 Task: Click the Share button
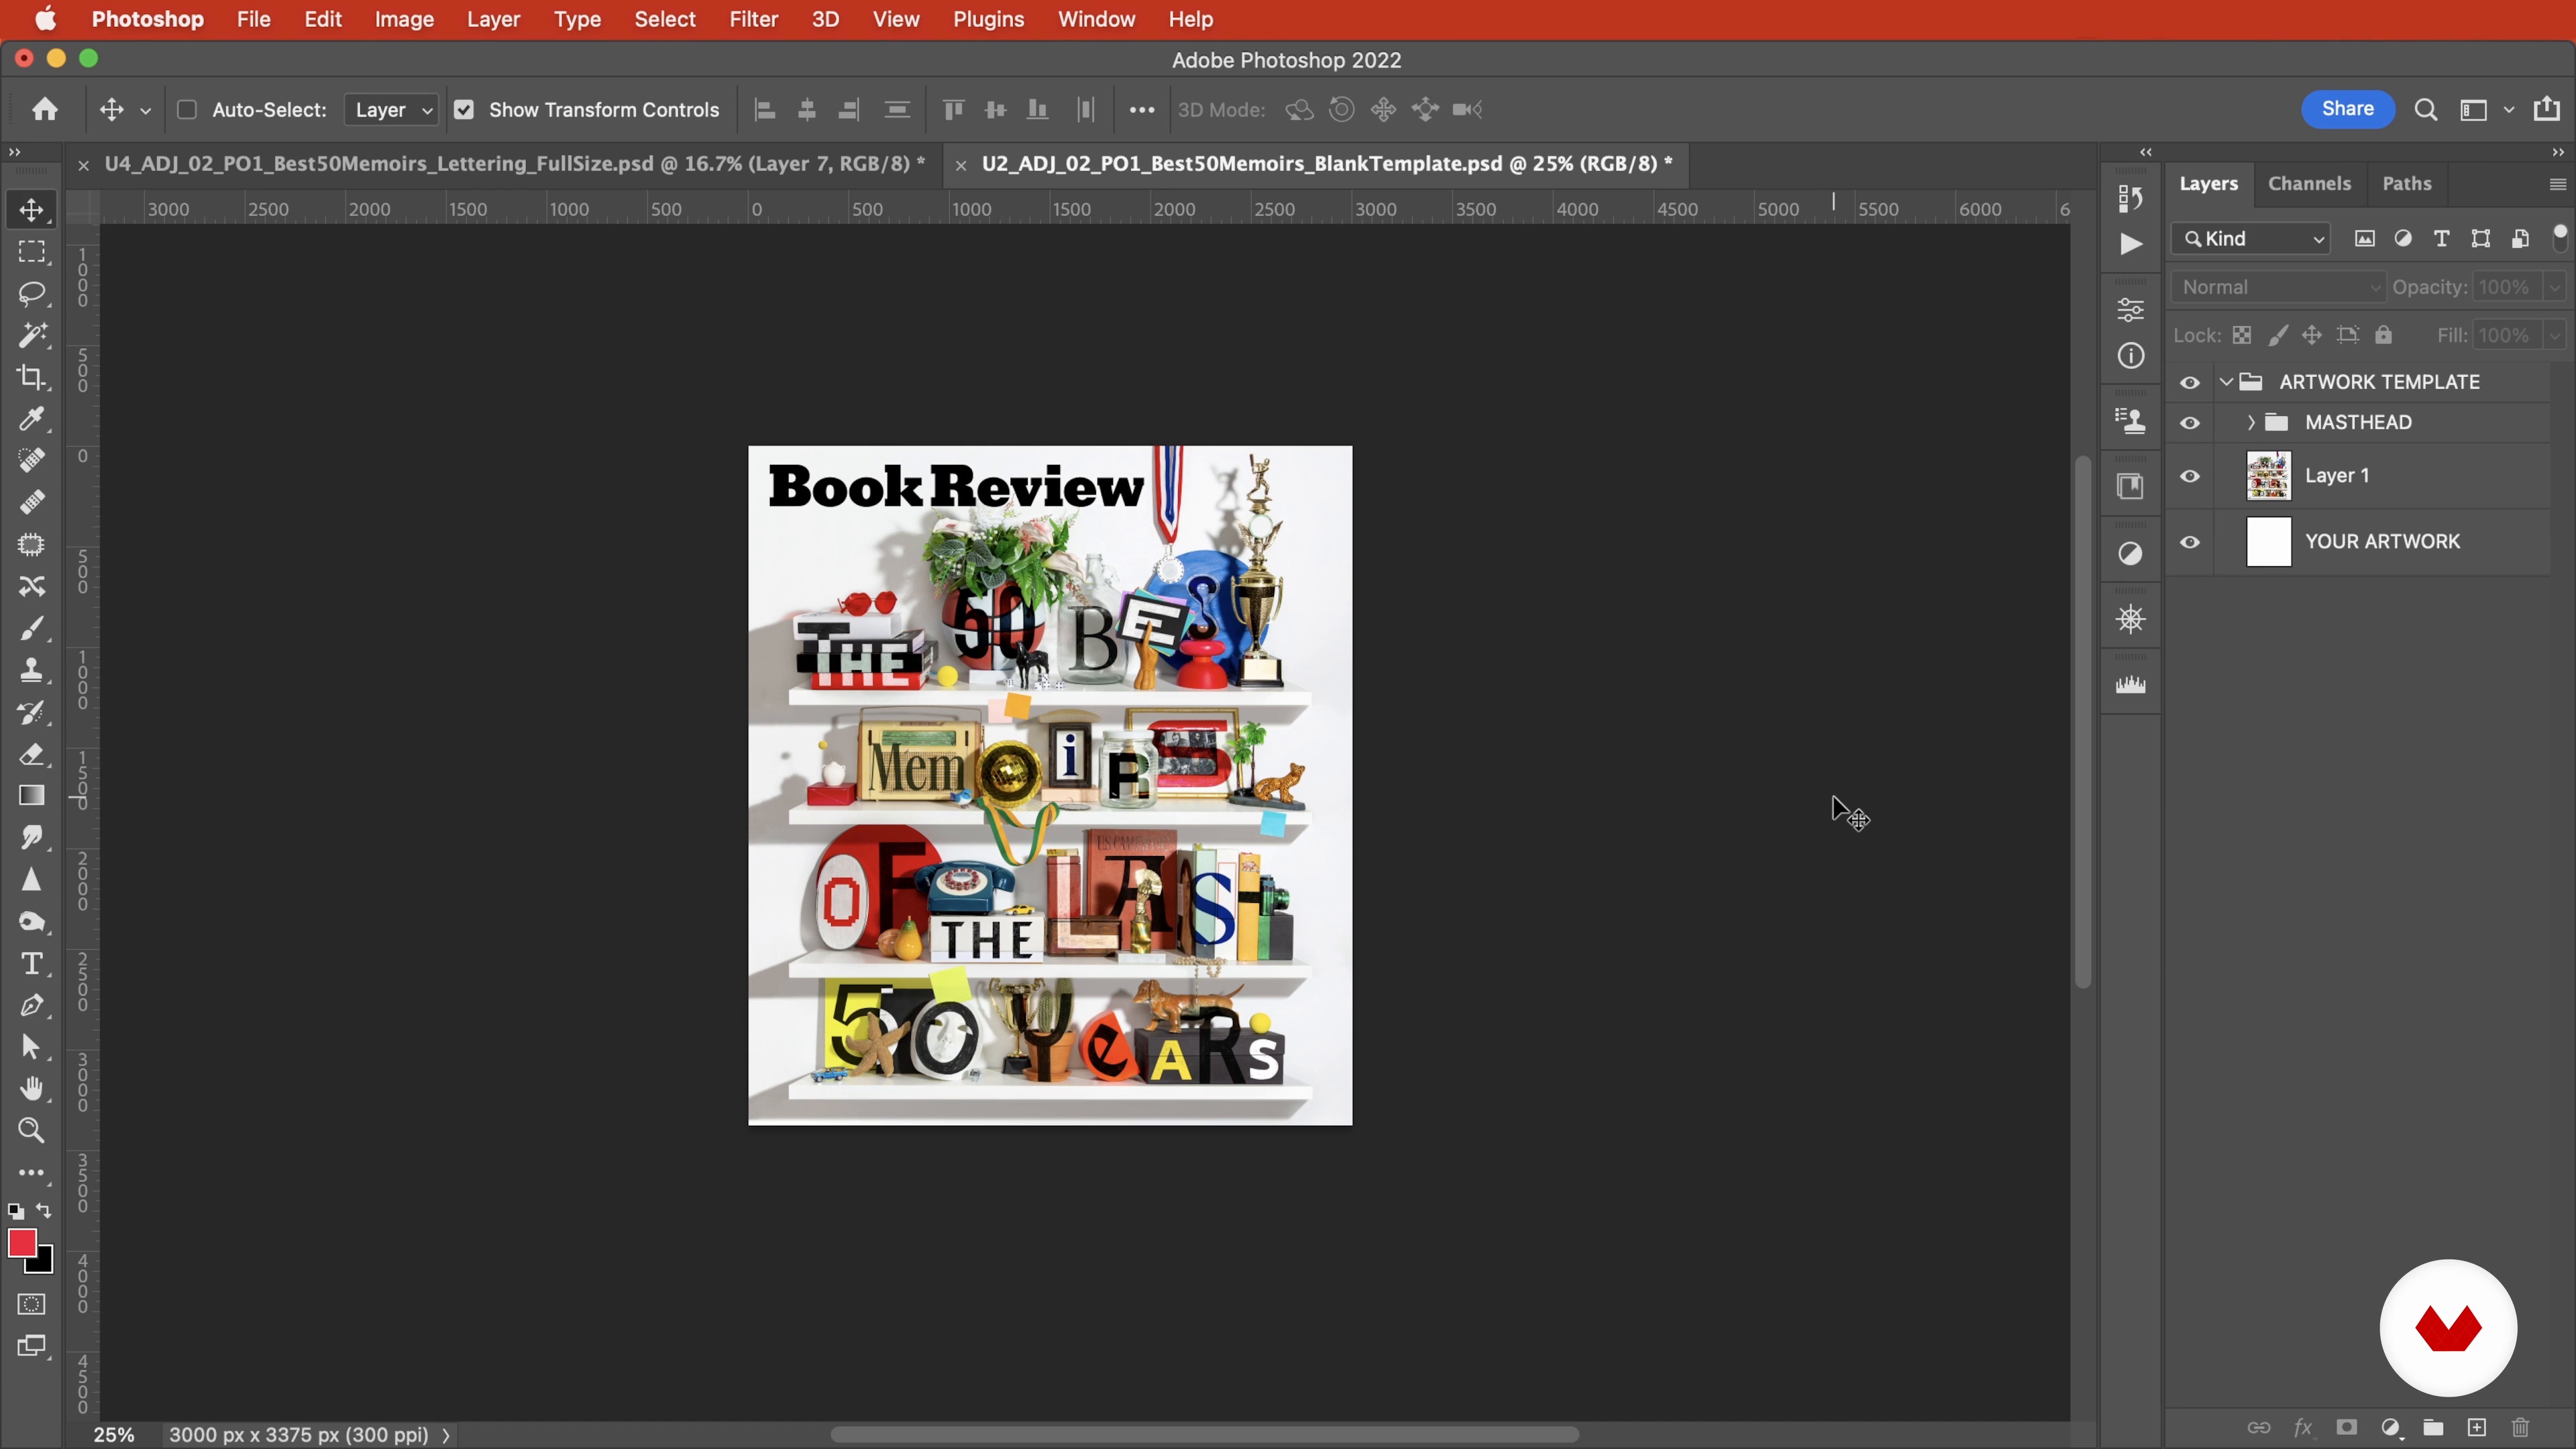click(2347, 109)
